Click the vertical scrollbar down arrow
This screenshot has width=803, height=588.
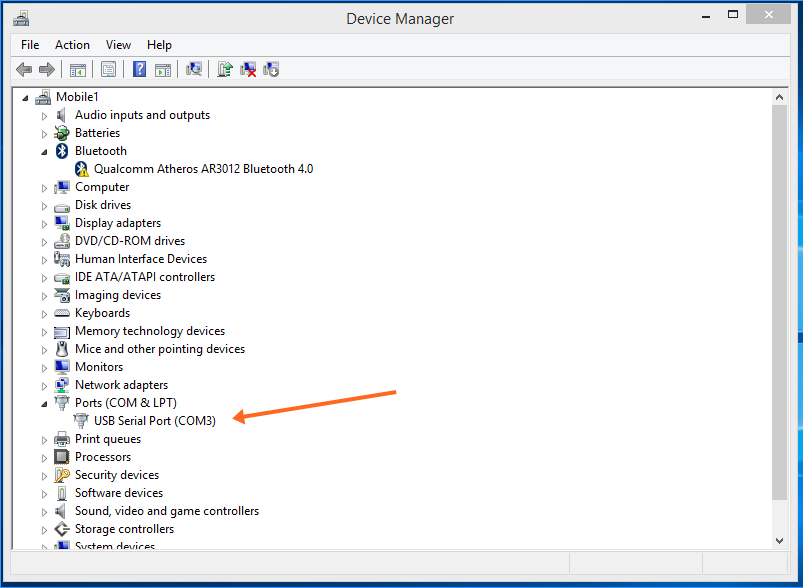pos(781,540)
